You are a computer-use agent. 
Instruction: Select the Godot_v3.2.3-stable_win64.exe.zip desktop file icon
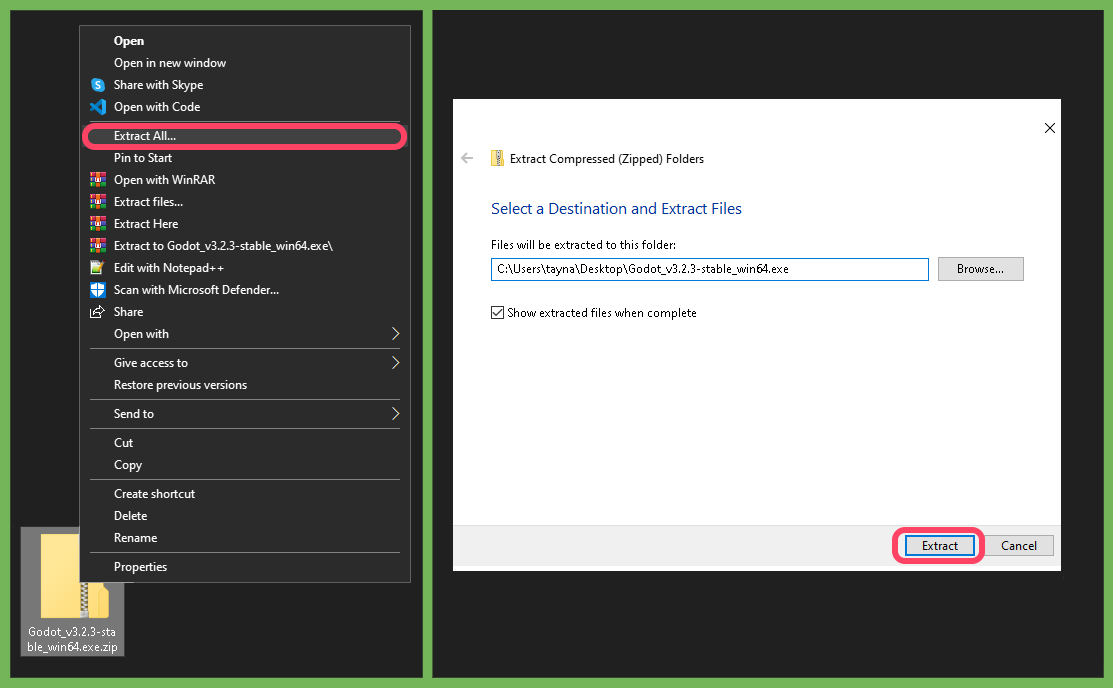pyautogui.click(x=72, y=591)
